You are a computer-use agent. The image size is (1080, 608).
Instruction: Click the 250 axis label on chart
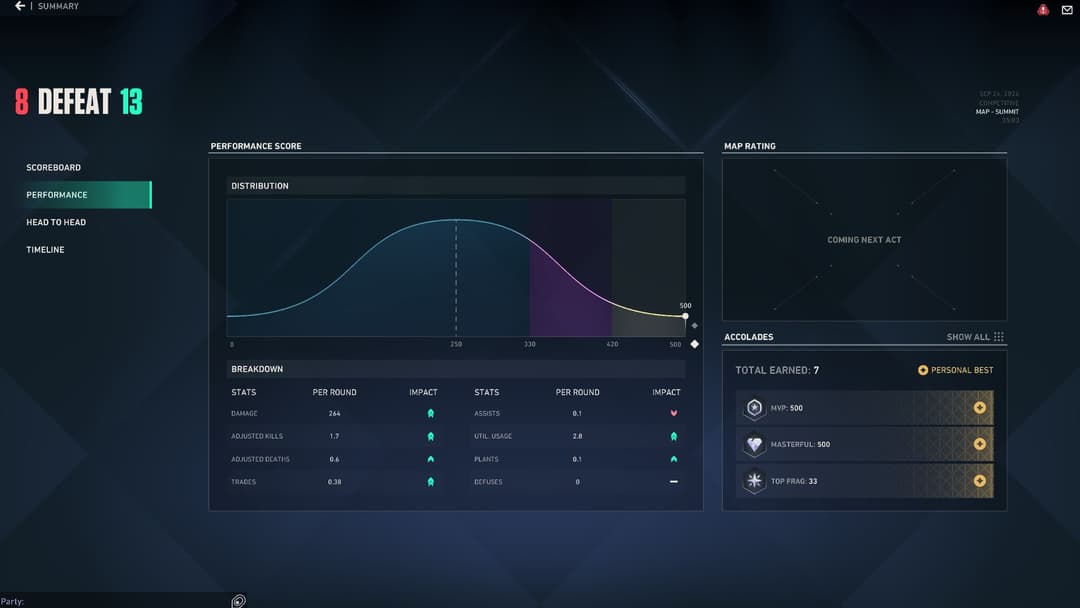coord(456,344)
